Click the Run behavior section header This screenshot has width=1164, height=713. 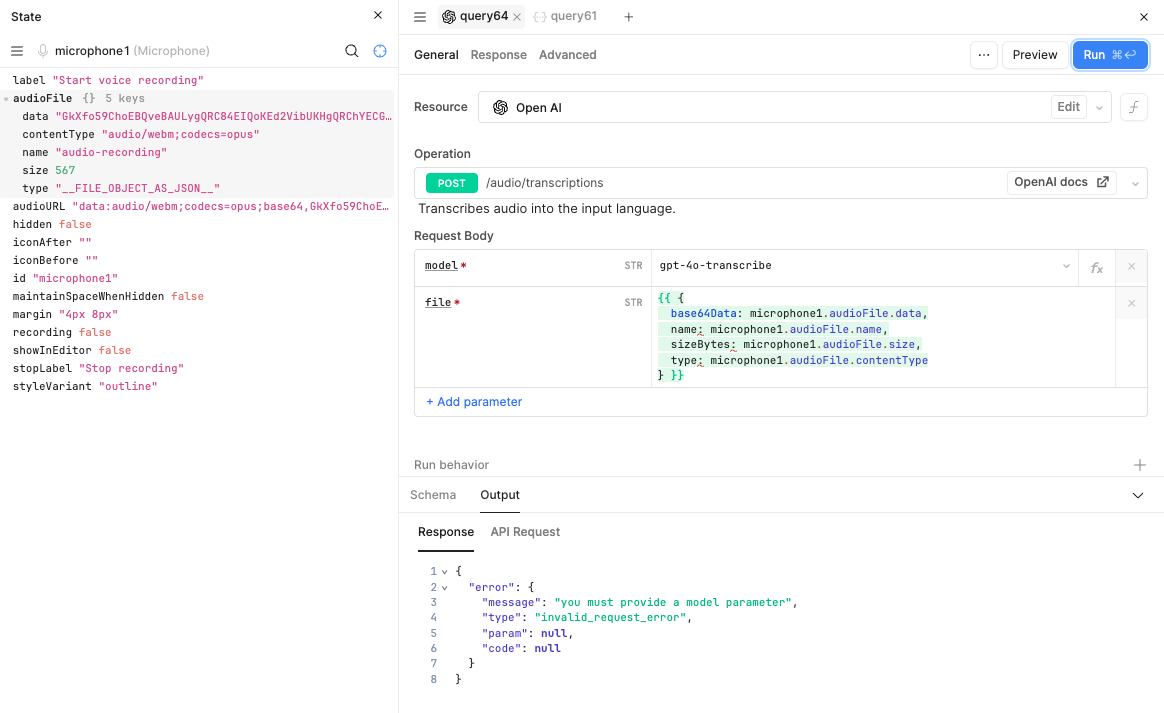(x=451, y=465)
